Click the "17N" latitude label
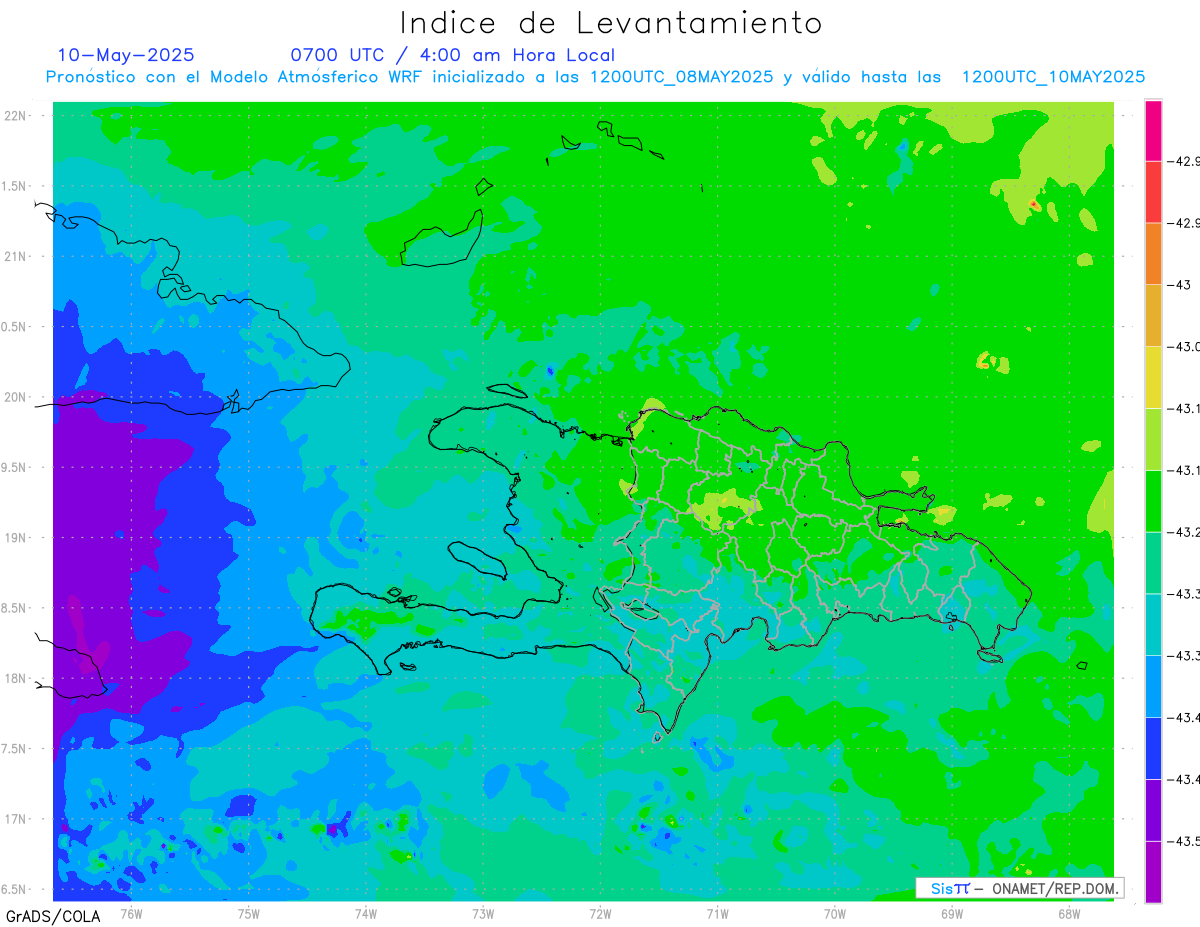Viewport: 1200px width, 927px height. pyautogui.click(x=17, y=819)
